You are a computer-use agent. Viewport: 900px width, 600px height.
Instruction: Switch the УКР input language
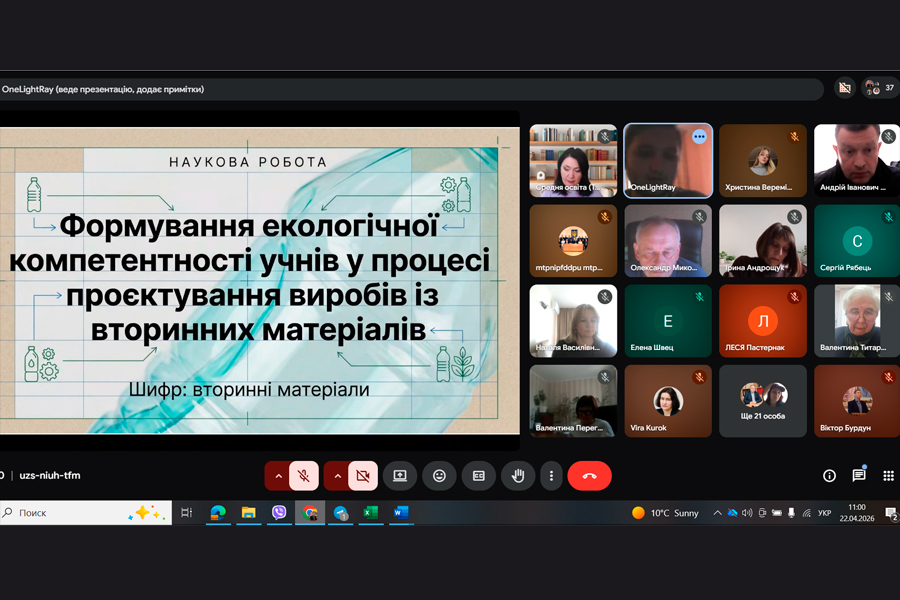tap(824, 513)
